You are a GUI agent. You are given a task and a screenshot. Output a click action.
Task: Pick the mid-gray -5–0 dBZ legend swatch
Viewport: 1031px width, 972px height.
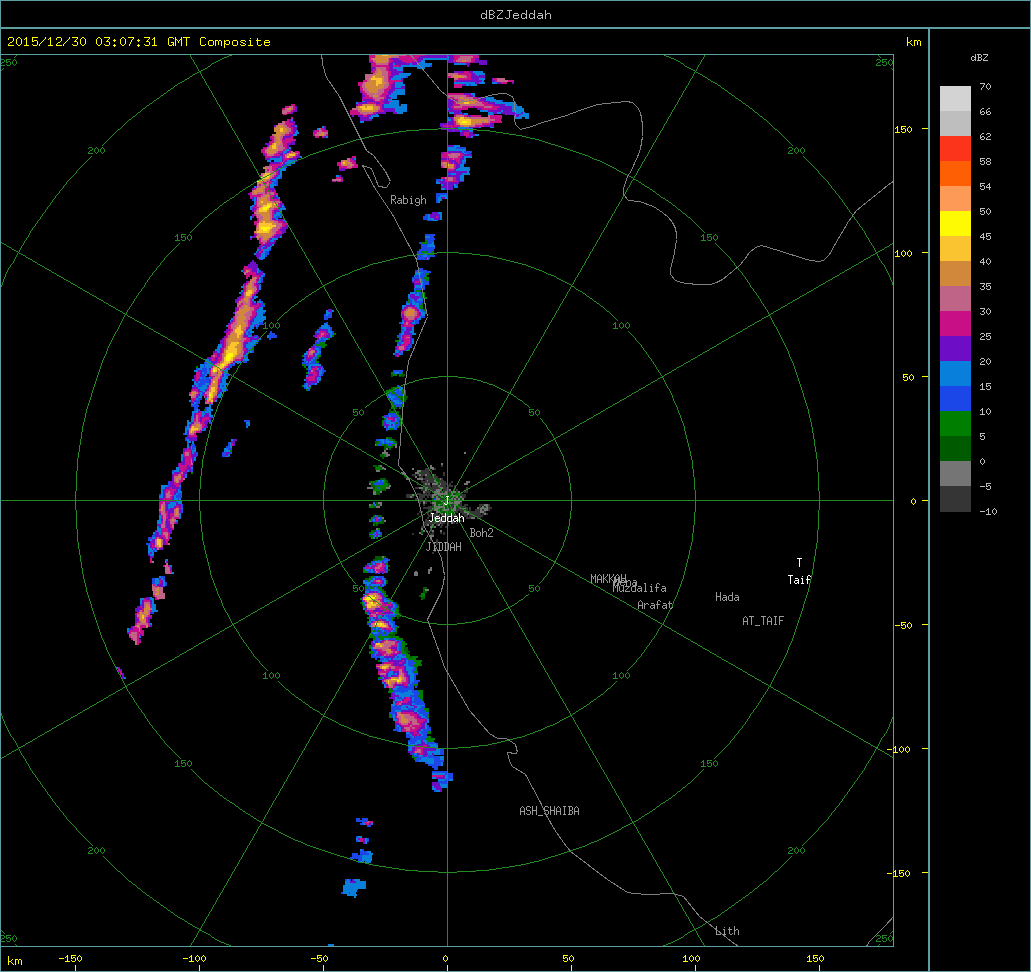point(955,474)
